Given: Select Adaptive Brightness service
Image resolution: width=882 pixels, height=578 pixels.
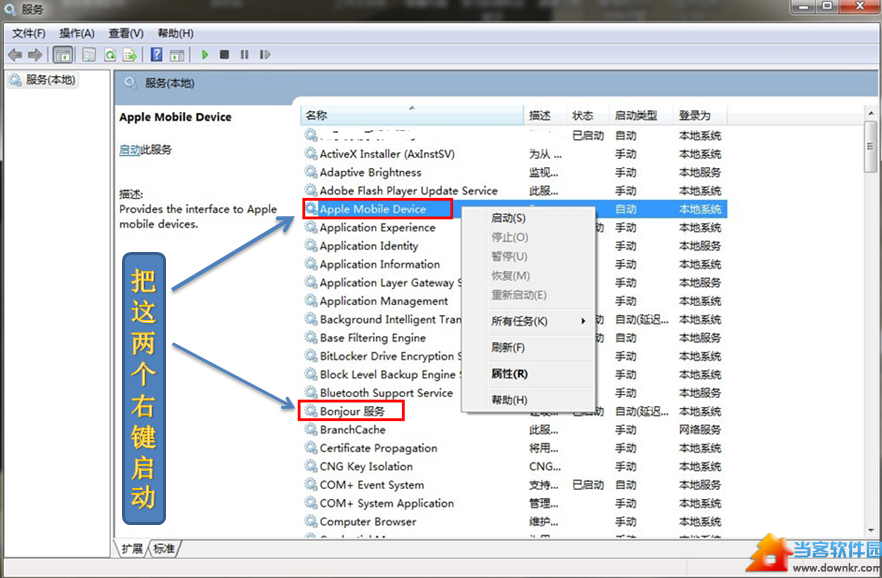Looking at the screenshot, I should pos(370,172).
